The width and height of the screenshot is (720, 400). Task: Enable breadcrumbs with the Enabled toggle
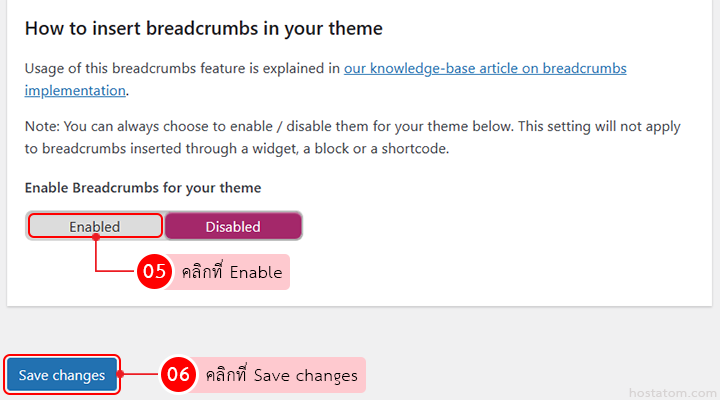pos(95,227)
